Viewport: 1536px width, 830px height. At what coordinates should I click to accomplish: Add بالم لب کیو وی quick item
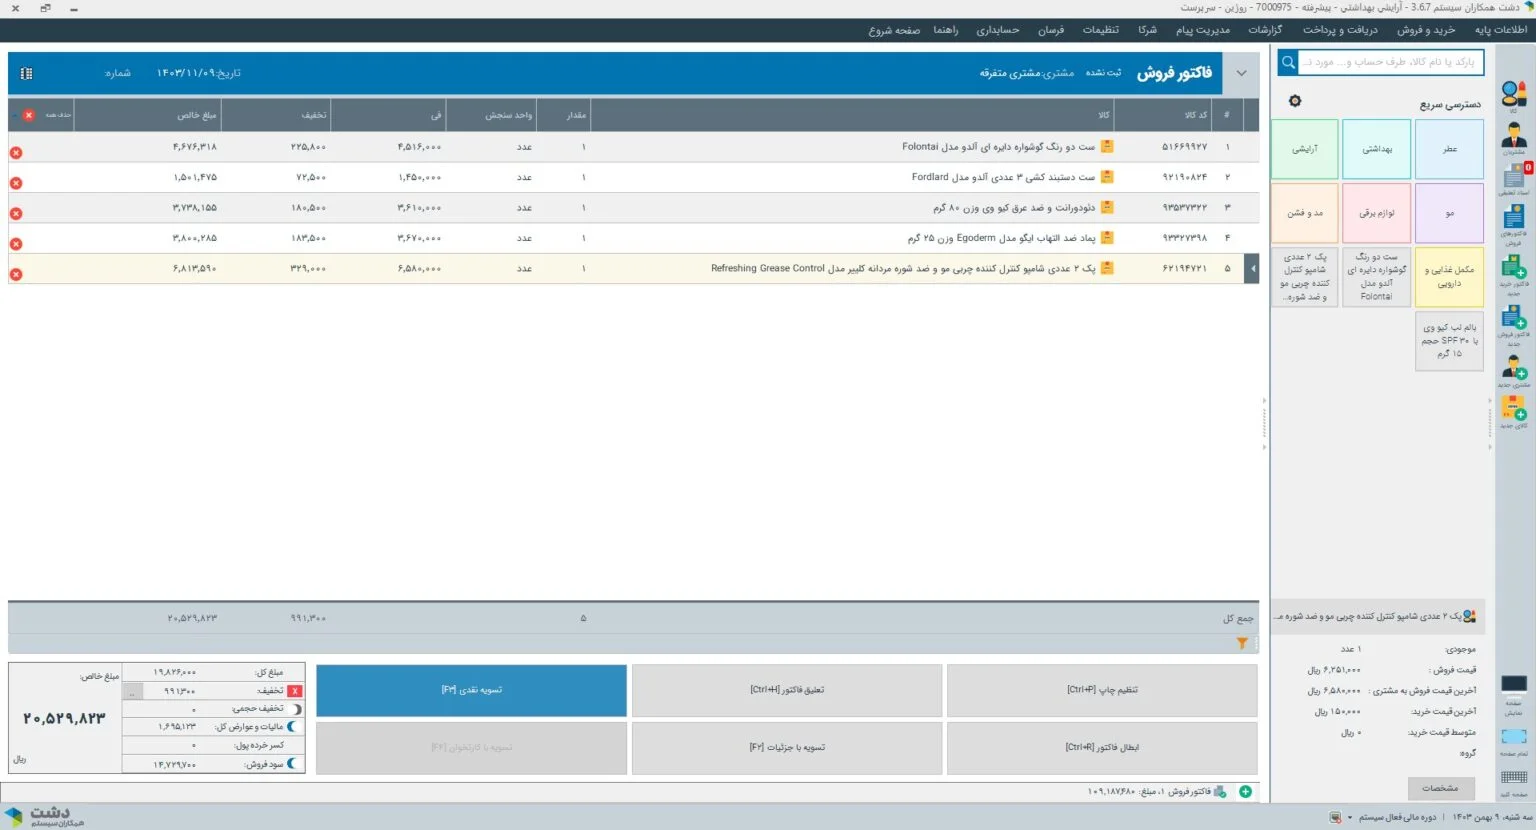pos(1449,341)
